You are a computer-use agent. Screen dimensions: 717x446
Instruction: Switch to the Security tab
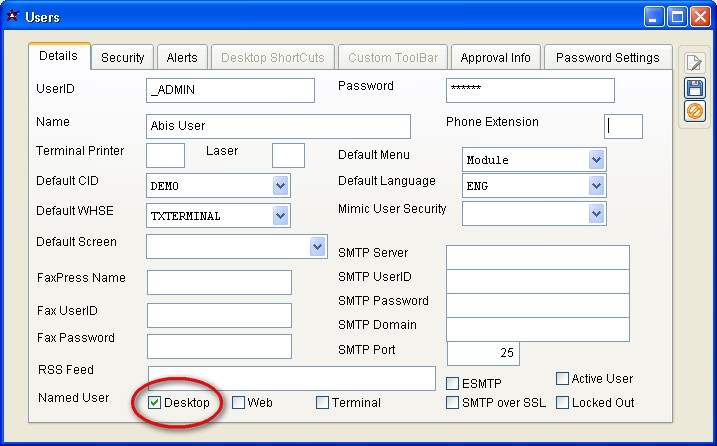pos(123,58)
